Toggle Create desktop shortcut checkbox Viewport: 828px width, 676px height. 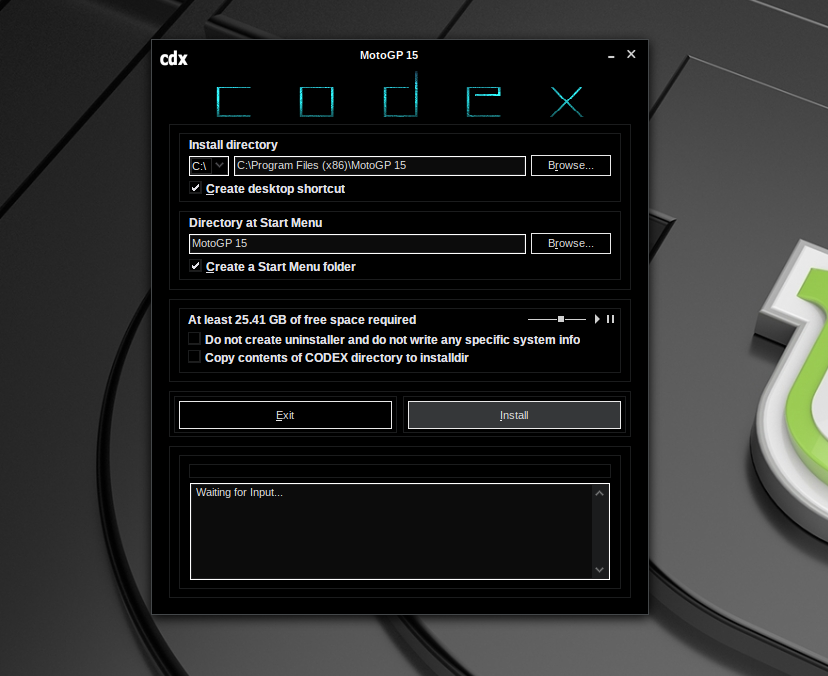195,188
